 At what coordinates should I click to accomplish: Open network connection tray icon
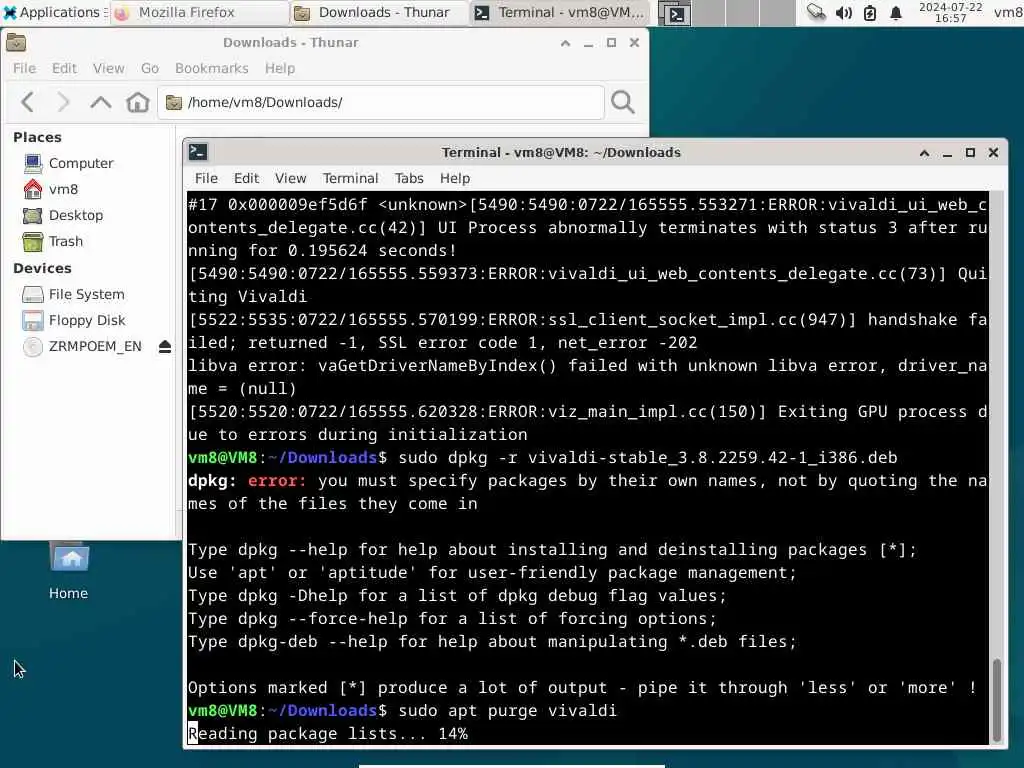click(x=816, y=12)
